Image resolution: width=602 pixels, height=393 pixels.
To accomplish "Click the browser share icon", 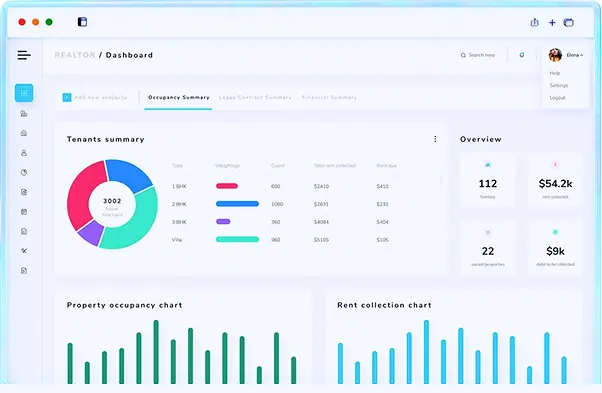I will tap(534, 22).
